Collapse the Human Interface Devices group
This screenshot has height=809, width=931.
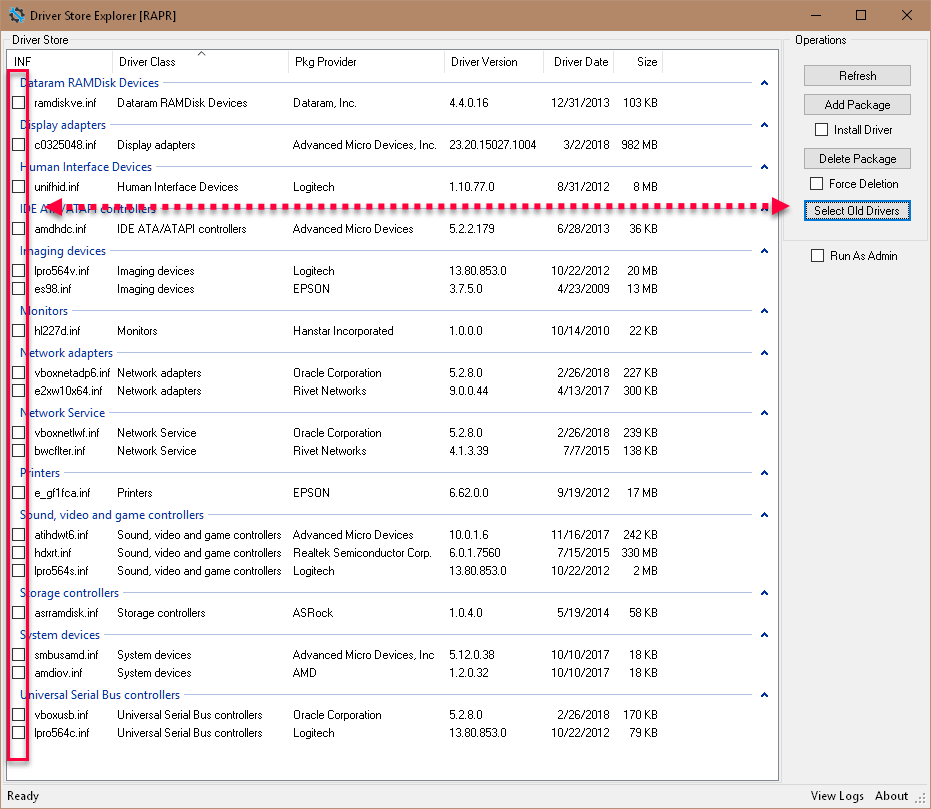pyautogui.click(x=764, y=167)
